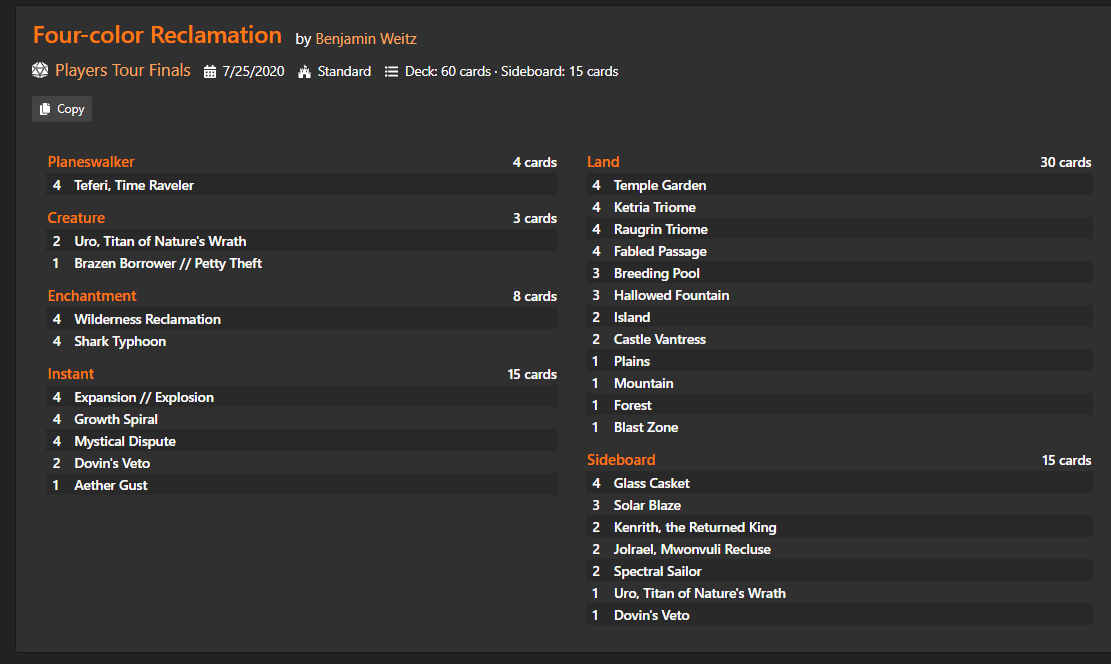Open the Blast Zone land card
The image size is (1111, 664).
pos(645,427)
